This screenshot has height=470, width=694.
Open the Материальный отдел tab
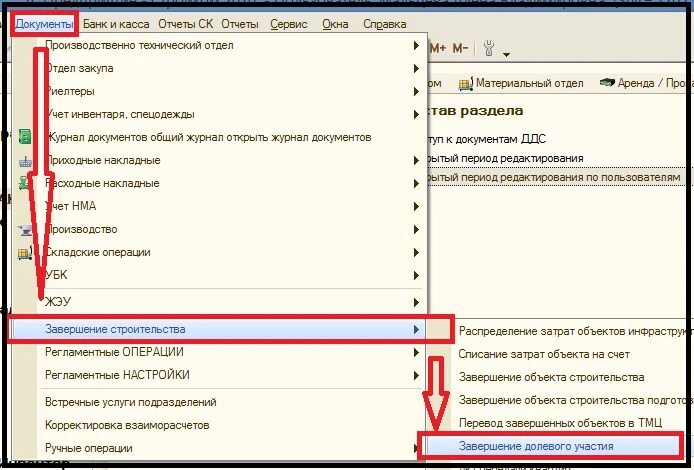521,83
